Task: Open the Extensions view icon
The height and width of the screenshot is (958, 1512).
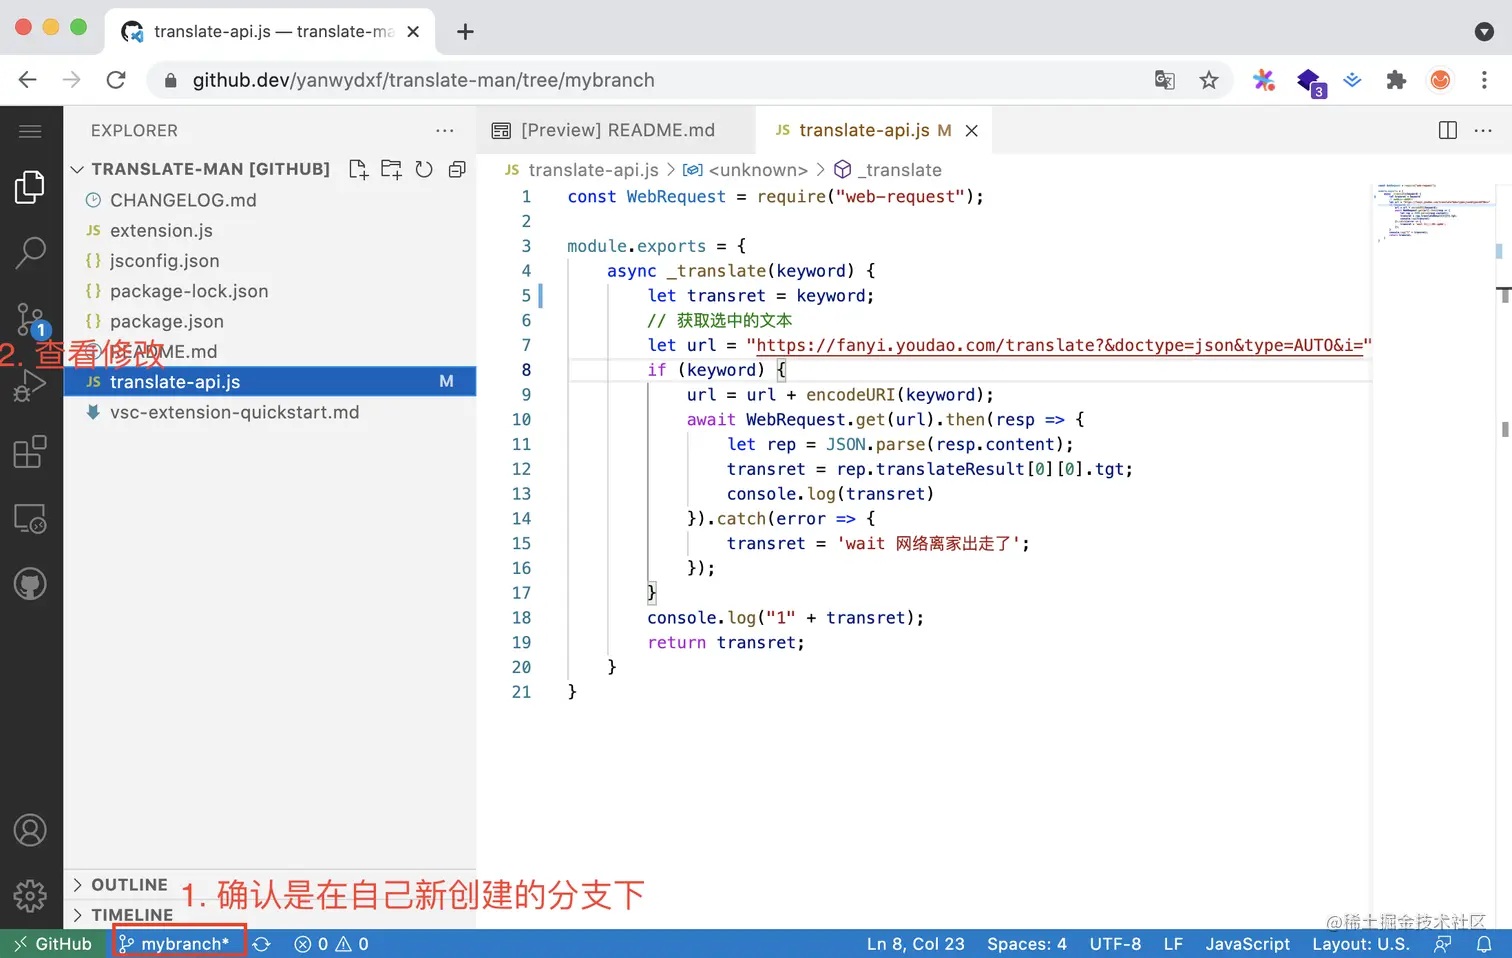Action: (30, 452)
